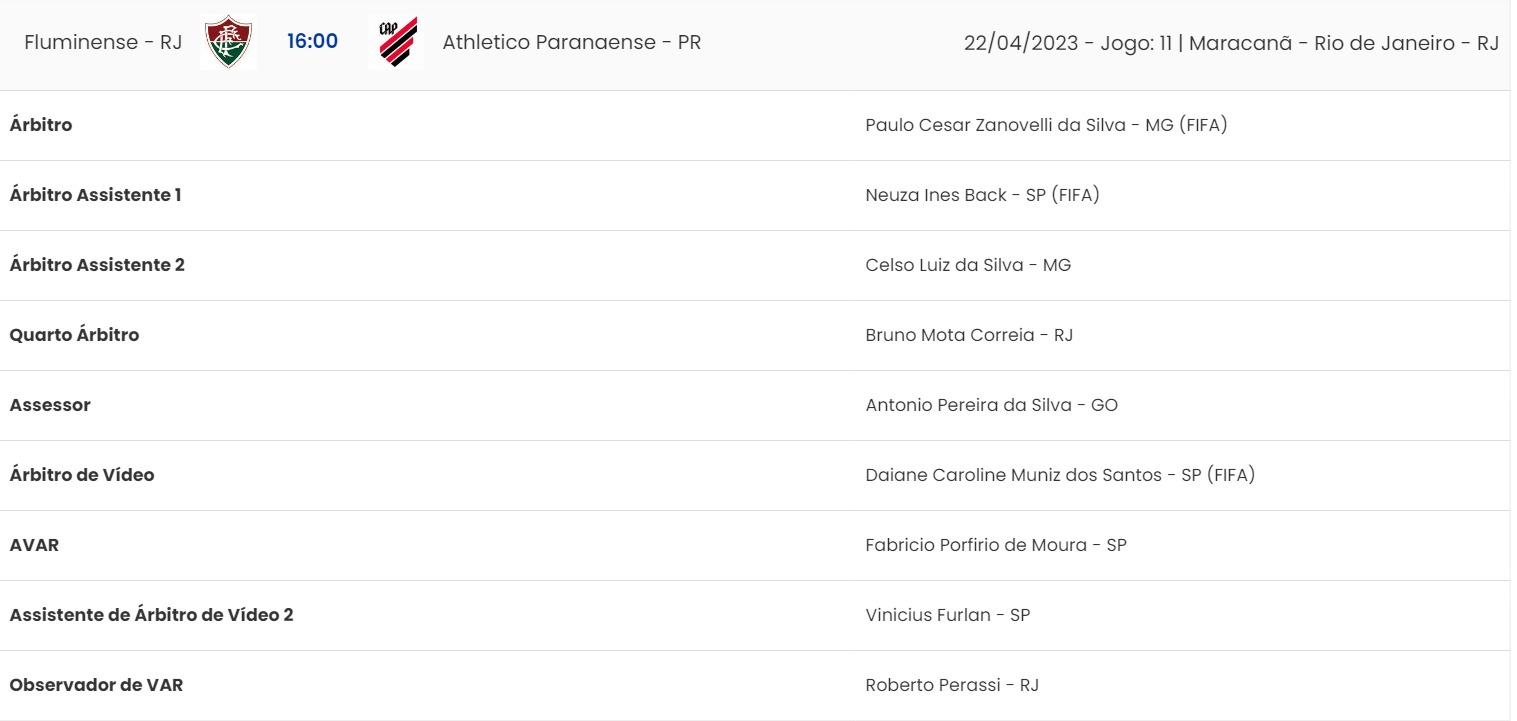Select the 16:00 kickoff time
Screen dimensions: 1517x721
(312, 42)
